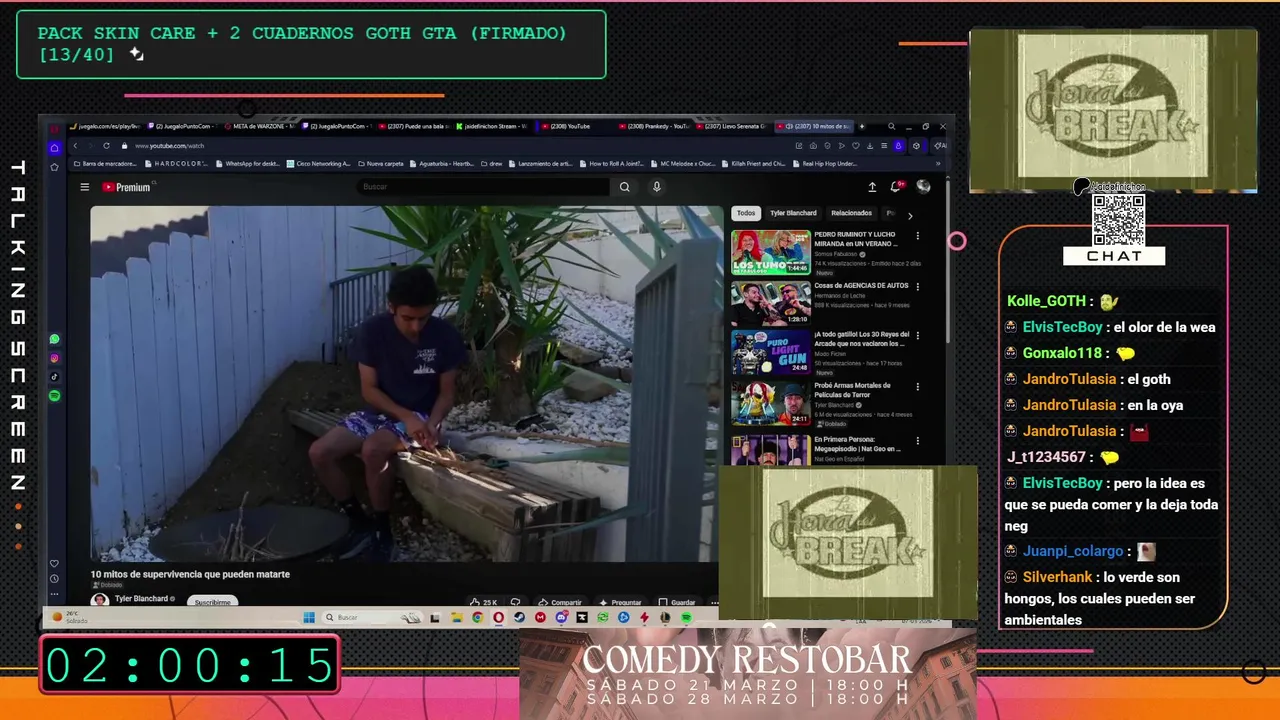Click the YouTube Buscar search field
This screenshot has width=1280, height=720.
pyautogui.click(x=483, y=187)
